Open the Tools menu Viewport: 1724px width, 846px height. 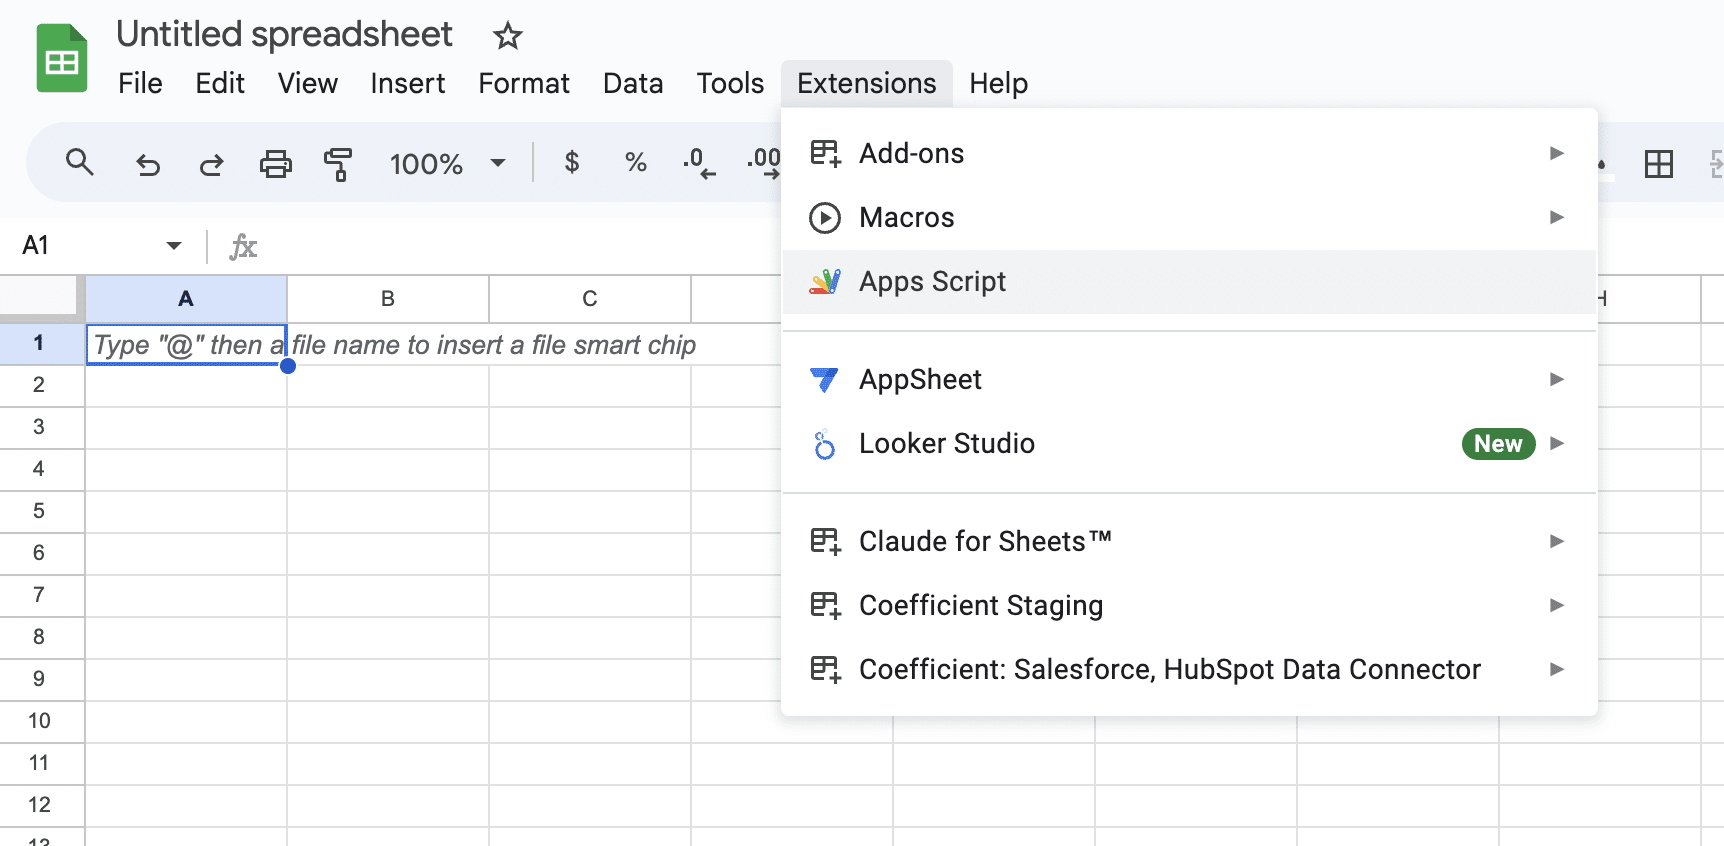pyautogui.click(x=730, y=83)
